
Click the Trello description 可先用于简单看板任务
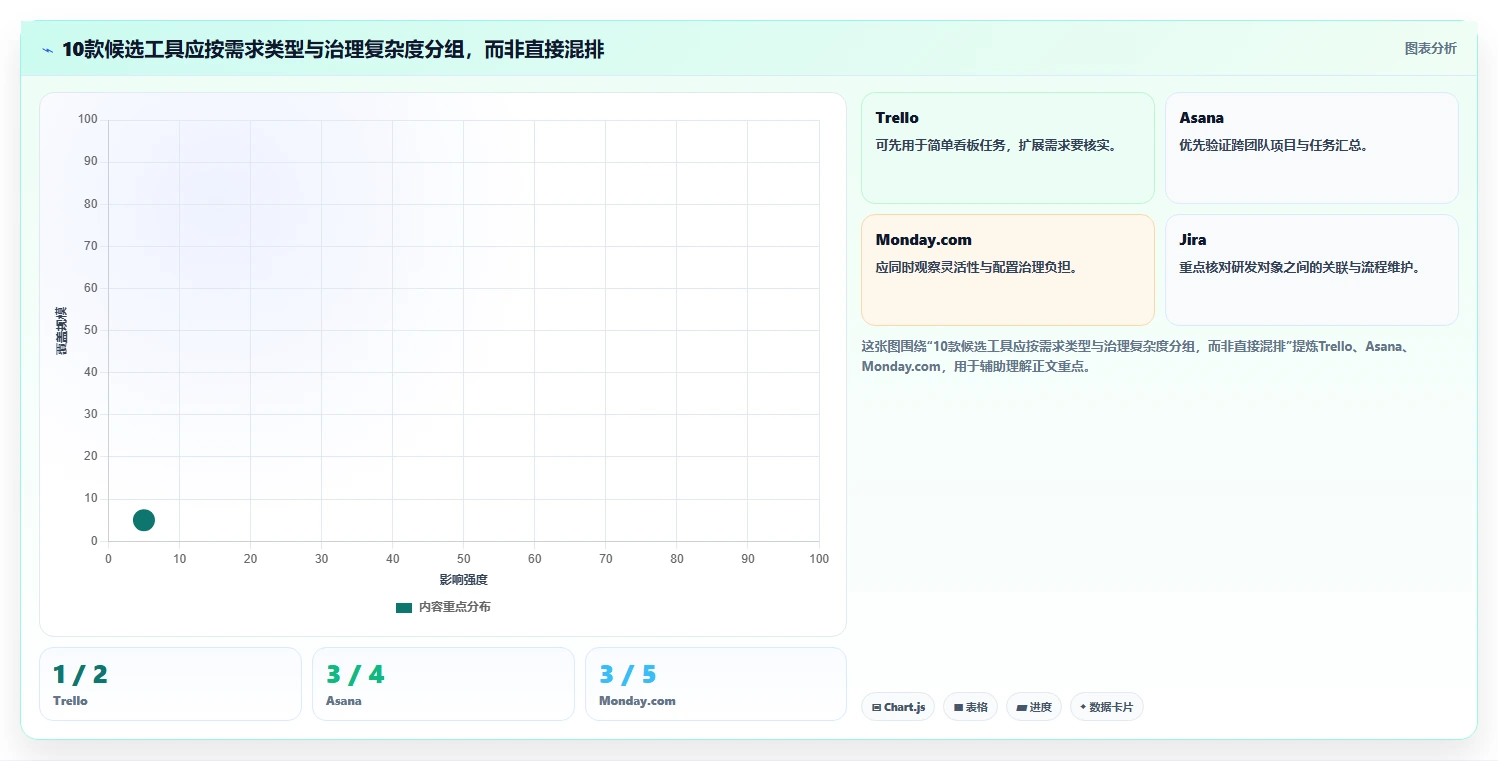[x=998, y=145]
